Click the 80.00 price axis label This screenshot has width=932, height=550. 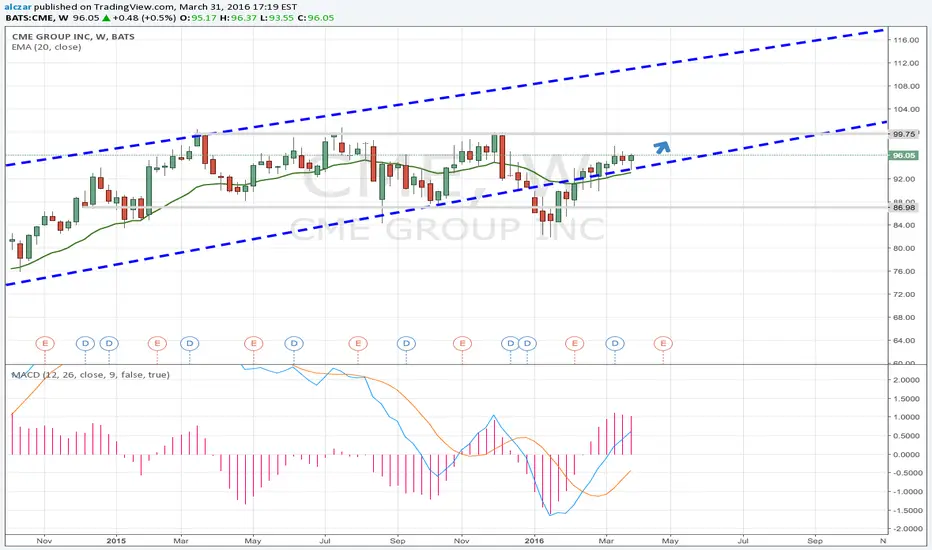[x=906, y=248]
